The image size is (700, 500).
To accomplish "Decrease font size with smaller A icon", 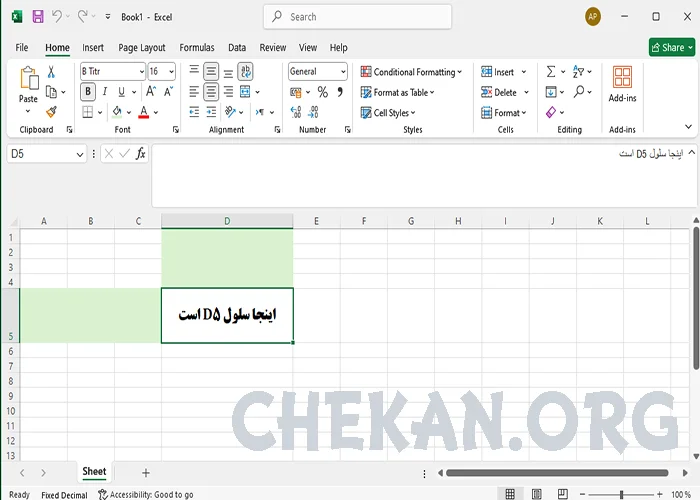I will (168, 92).
